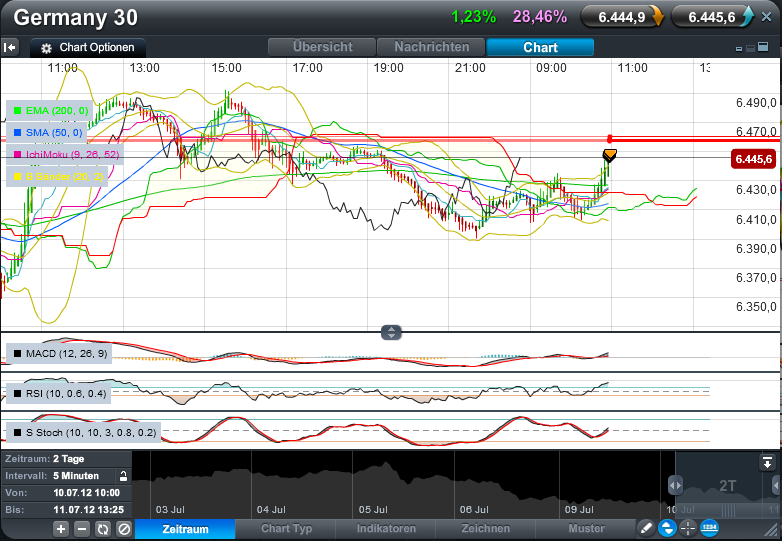Click the 05 Jul marker in navigator
The height and width of the screenshot is (541, 782).
tap(373, 510)
